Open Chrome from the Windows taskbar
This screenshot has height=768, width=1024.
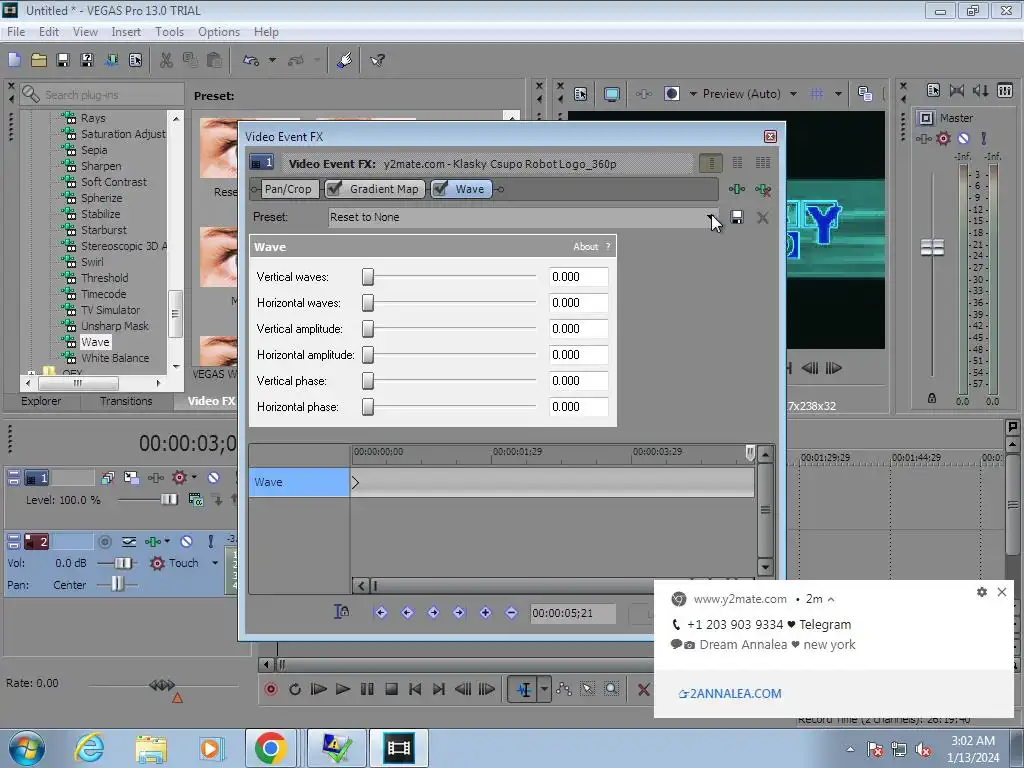coord(270,748)
